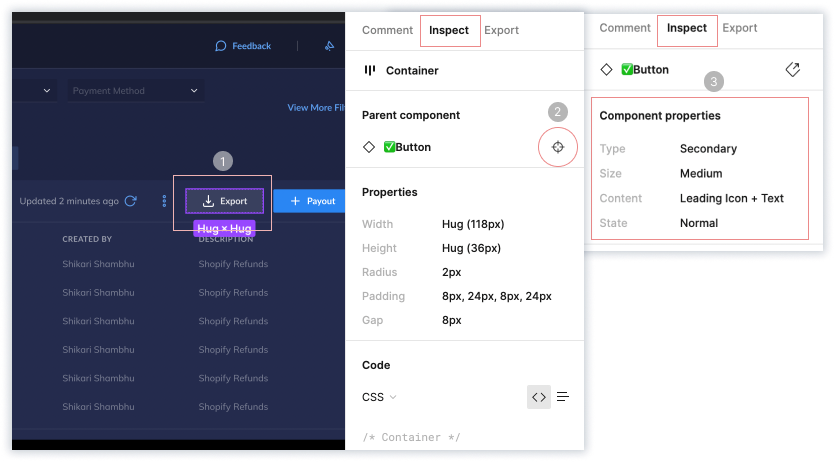Switch code view to code brackets mode
Viewport: 835px width, 462px height.
click(x=538, y=397)
